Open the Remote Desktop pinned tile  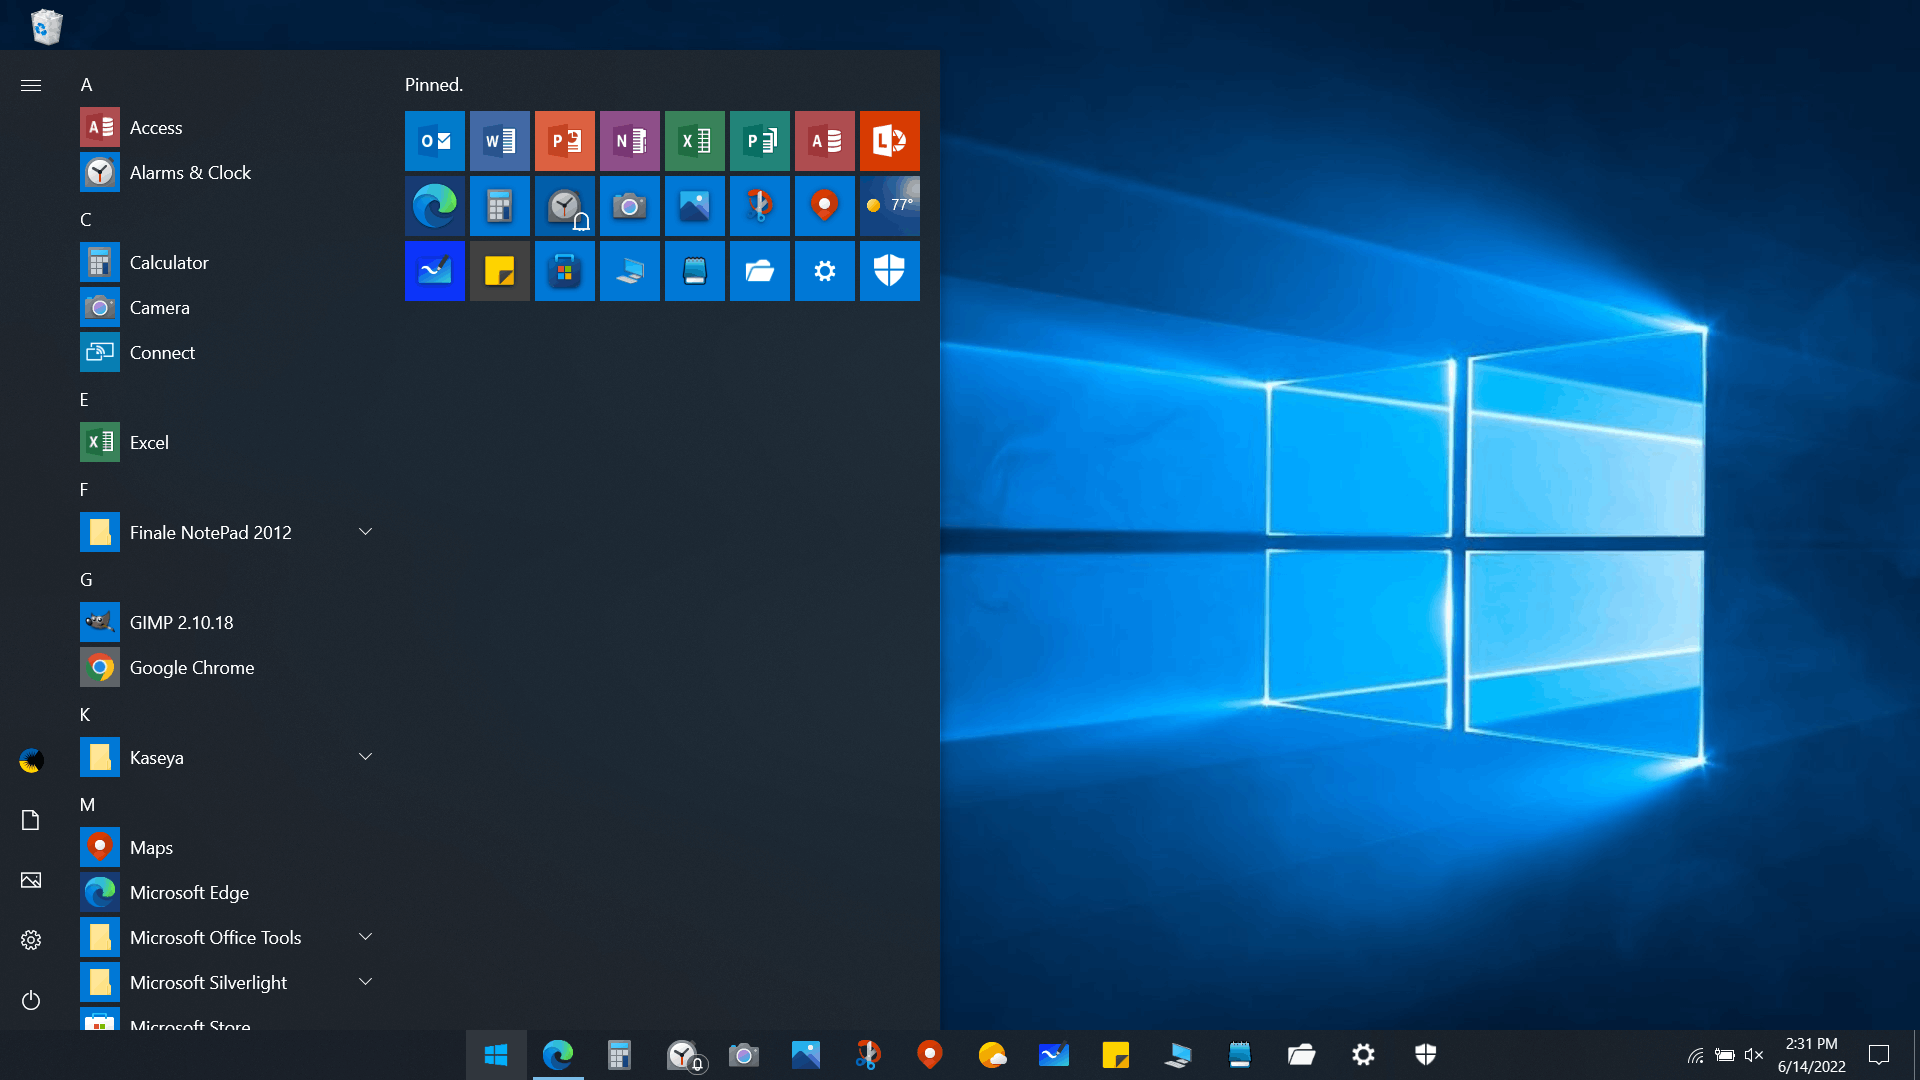click(629, 271)
